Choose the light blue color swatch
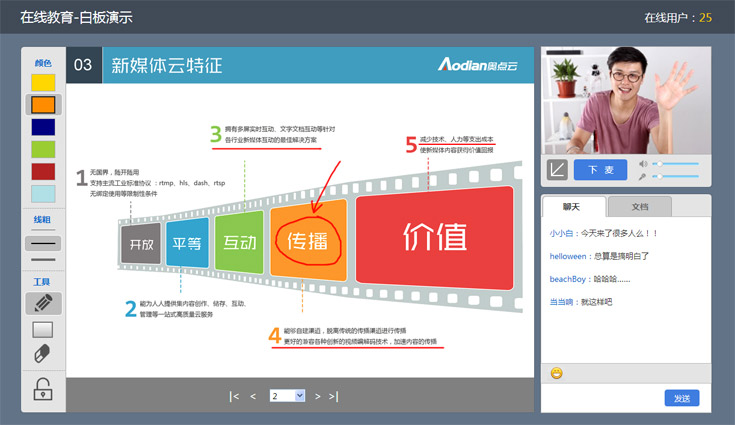 [x=43, y=194]
